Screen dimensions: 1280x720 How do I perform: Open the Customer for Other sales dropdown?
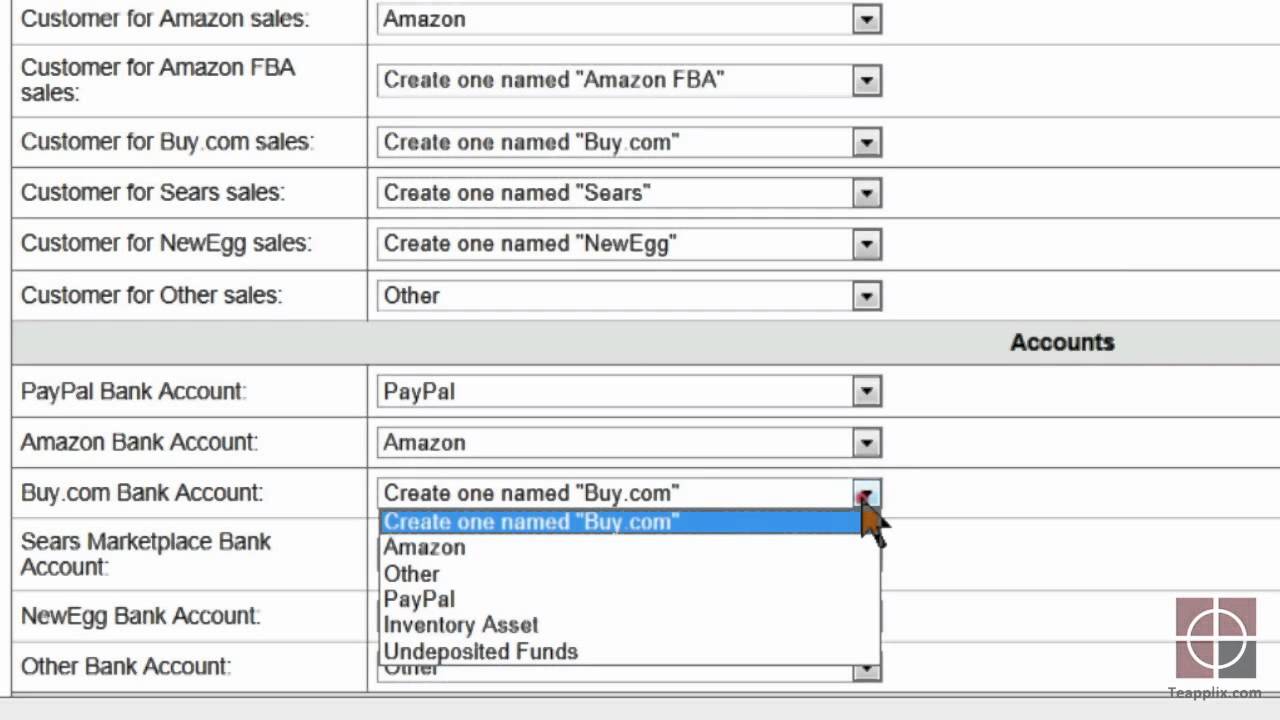(x=628, y=296)
